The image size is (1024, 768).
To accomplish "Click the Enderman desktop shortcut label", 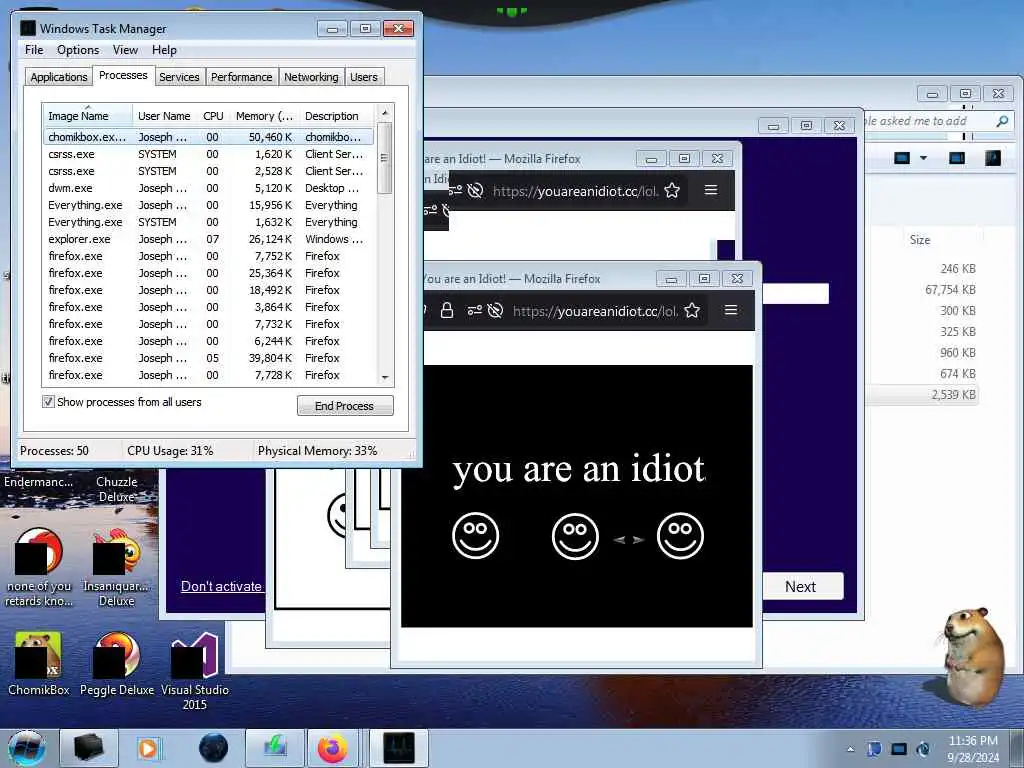I will point(39,482).
